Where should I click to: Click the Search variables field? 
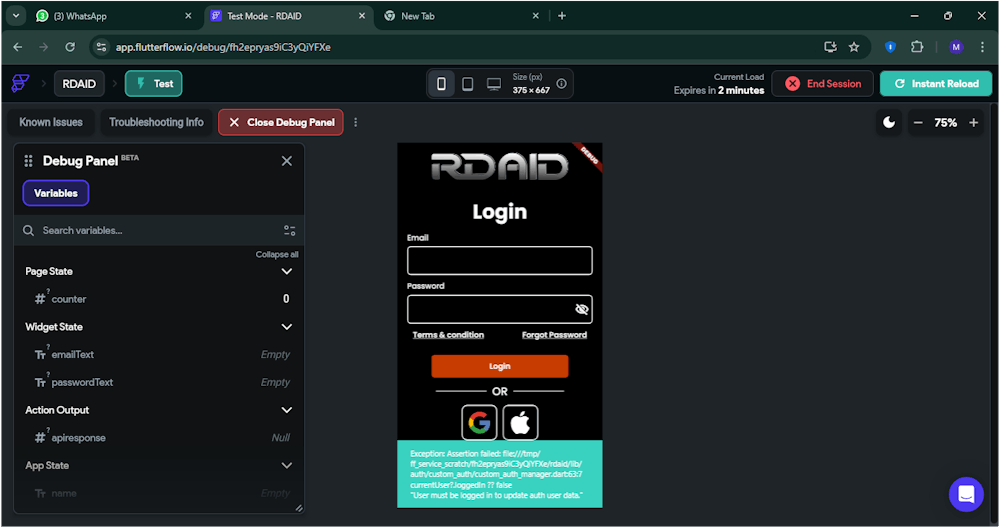159,230
